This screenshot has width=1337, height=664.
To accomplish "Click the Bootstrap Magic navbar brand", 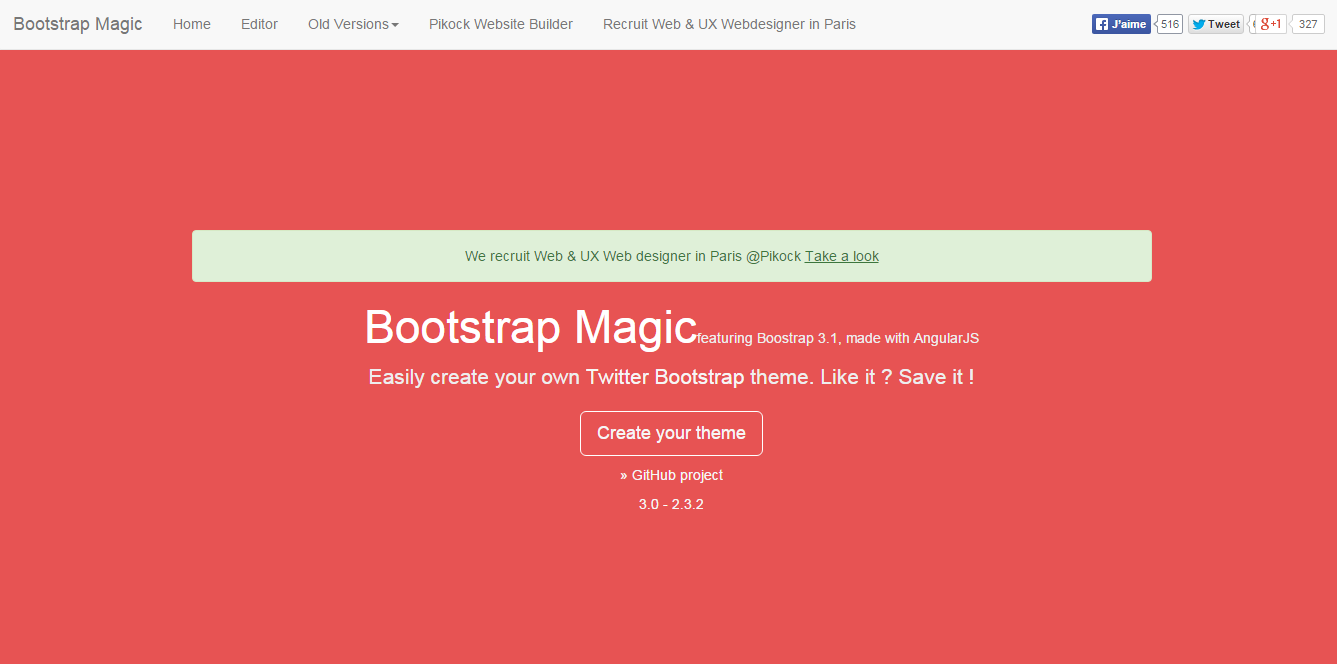I will click(78, 24).
